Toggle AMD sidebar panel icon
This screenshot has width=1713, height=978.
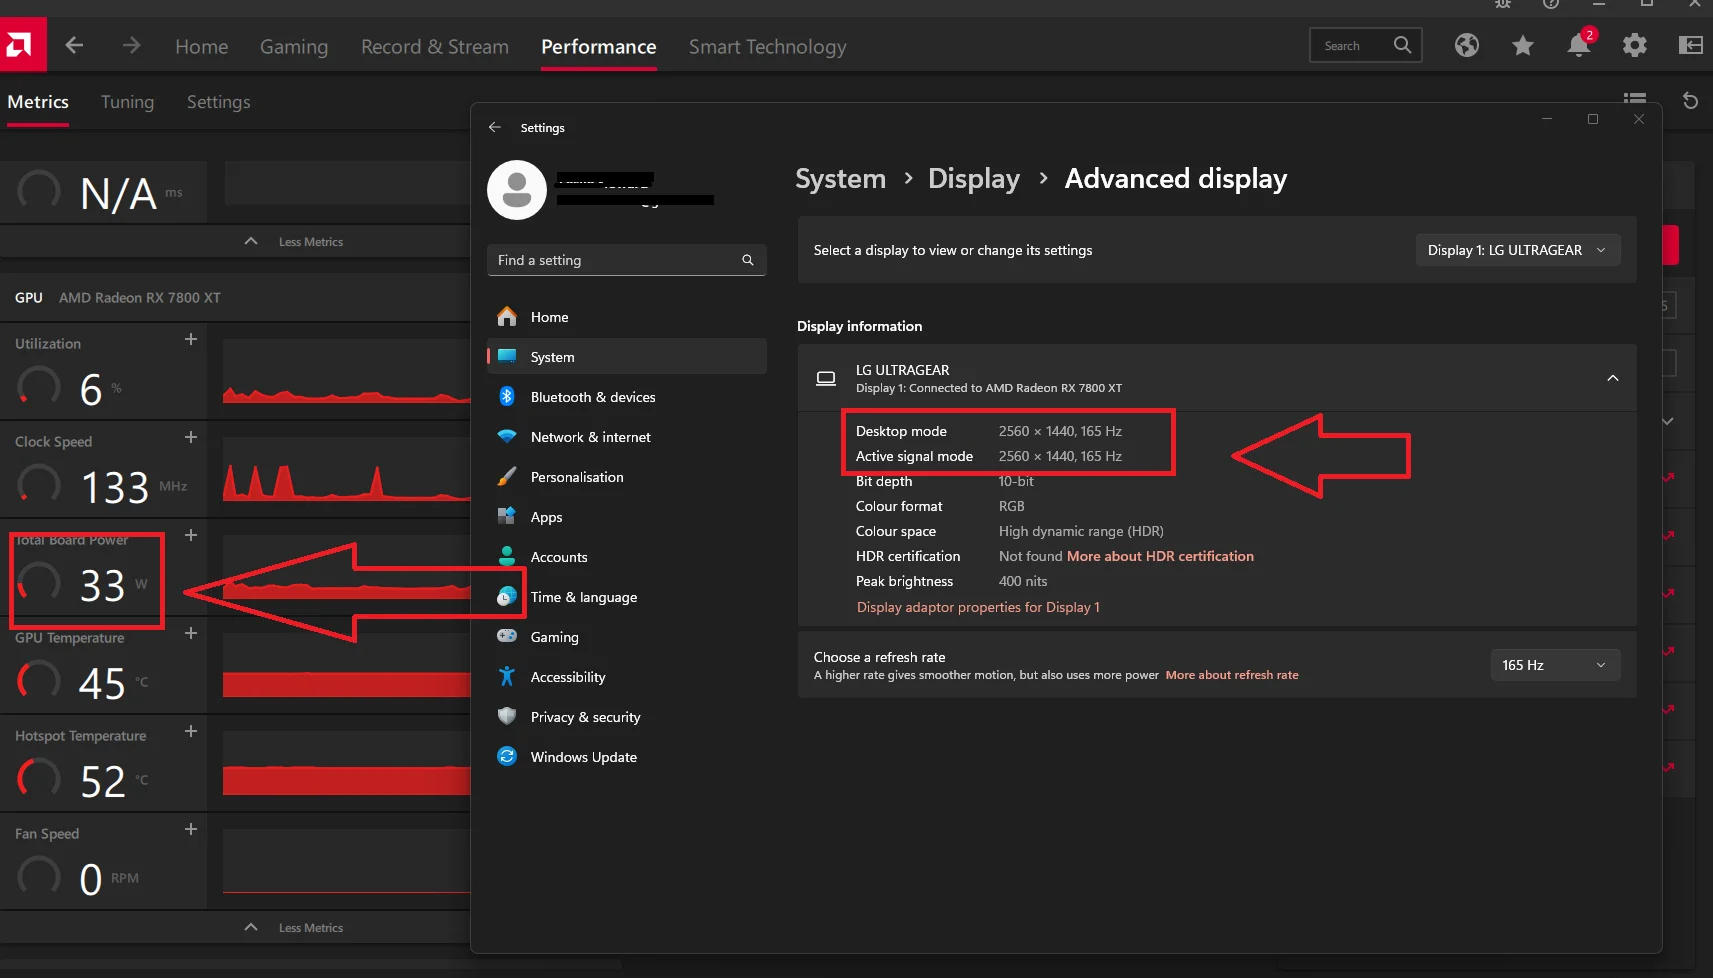coord(1691,45)
